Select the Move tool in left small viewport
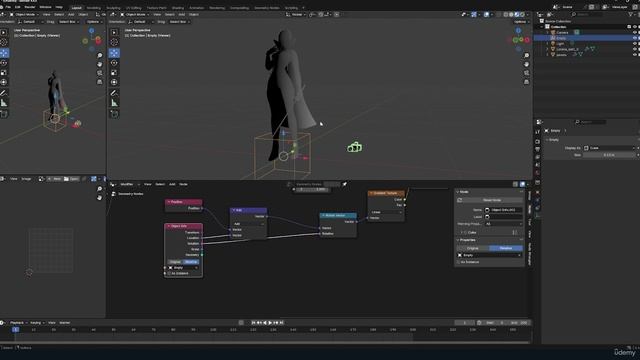The image size is (640, 360). [x=4, y=53]
